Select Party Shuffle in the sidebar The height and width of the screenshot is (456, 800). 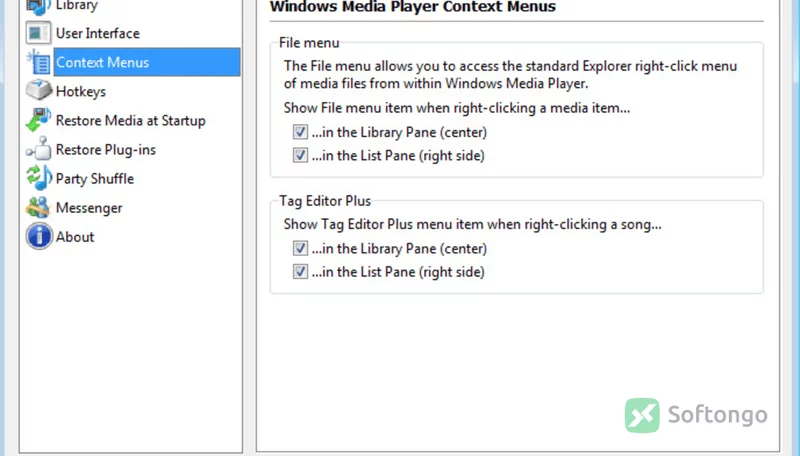94,179
